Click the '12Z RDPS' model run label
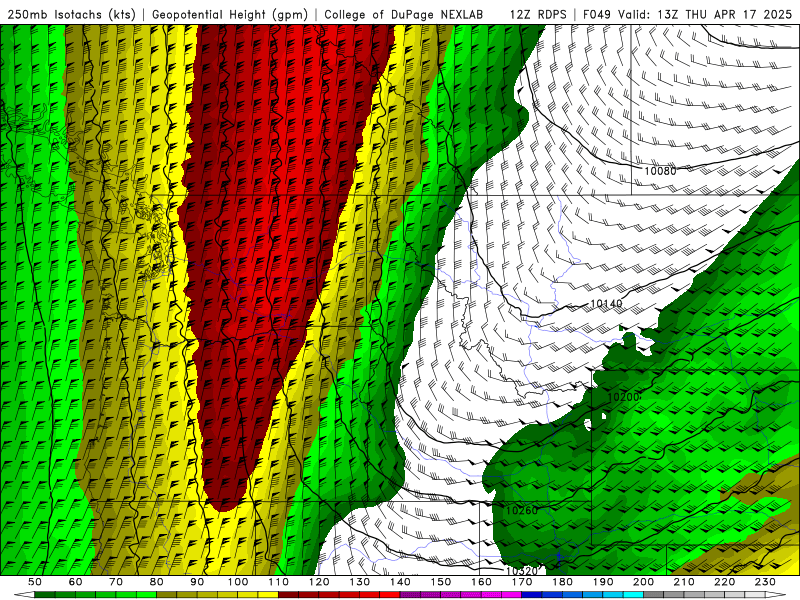Image resolution: width=800 pixels, height=600 pixels. pyautogui.click(x=538, y=15)
